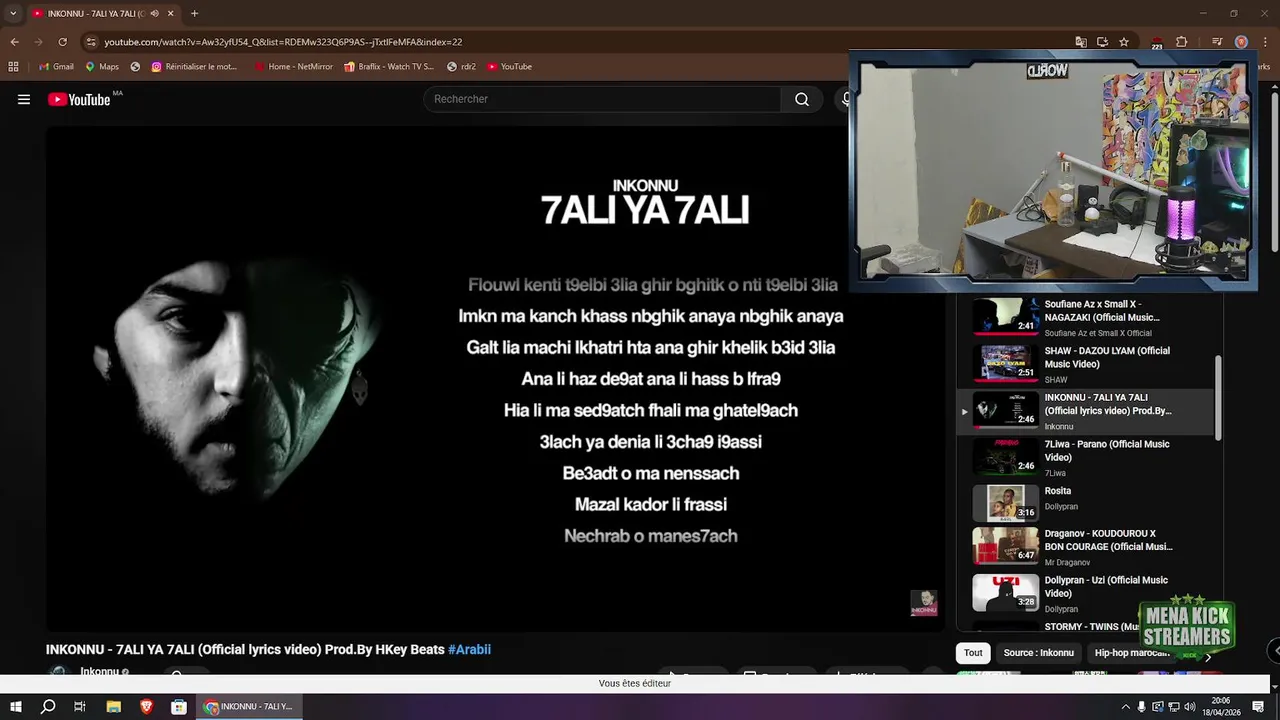Screen dimensions: 1280x720
Task: Open the media controls music-note icon
Action: [x=1217, y=42]
